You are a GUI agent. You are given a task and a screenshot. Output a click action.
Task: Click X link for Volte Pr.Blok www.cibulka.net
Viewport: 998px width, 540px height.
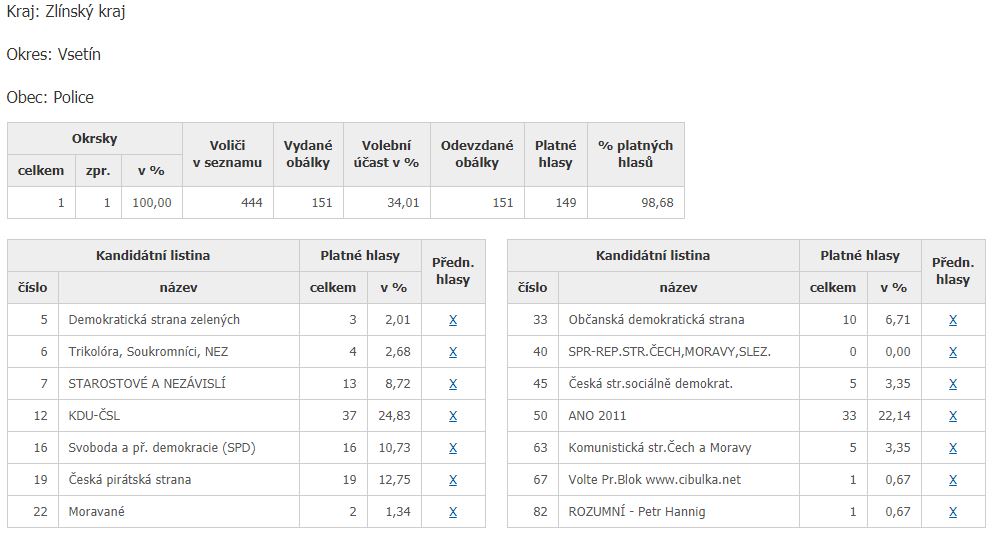coord(953,480)
